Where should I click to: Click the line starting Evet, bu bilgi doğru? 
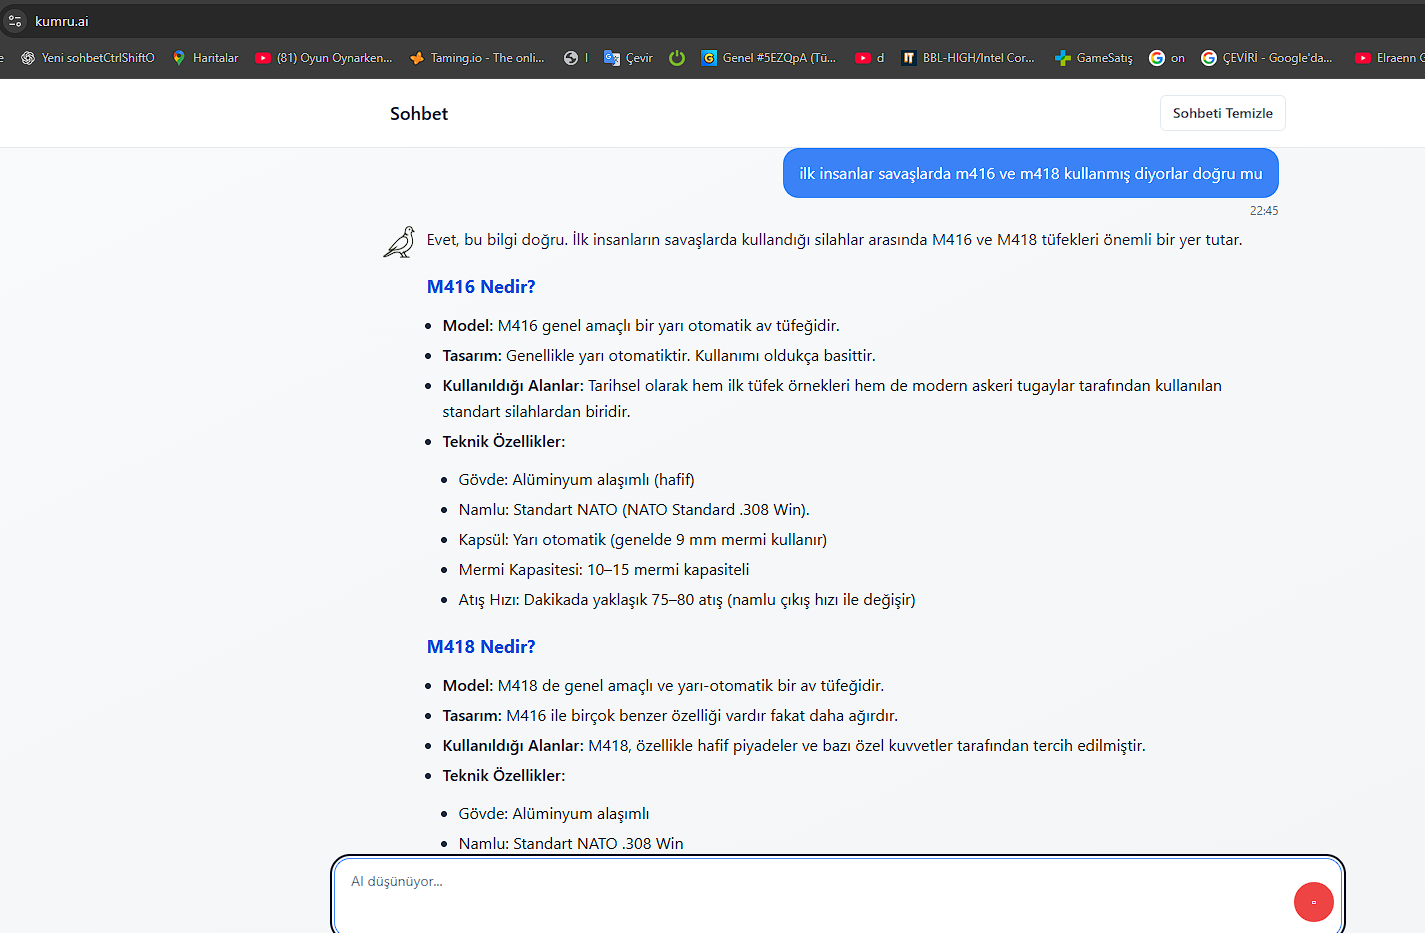834,240
